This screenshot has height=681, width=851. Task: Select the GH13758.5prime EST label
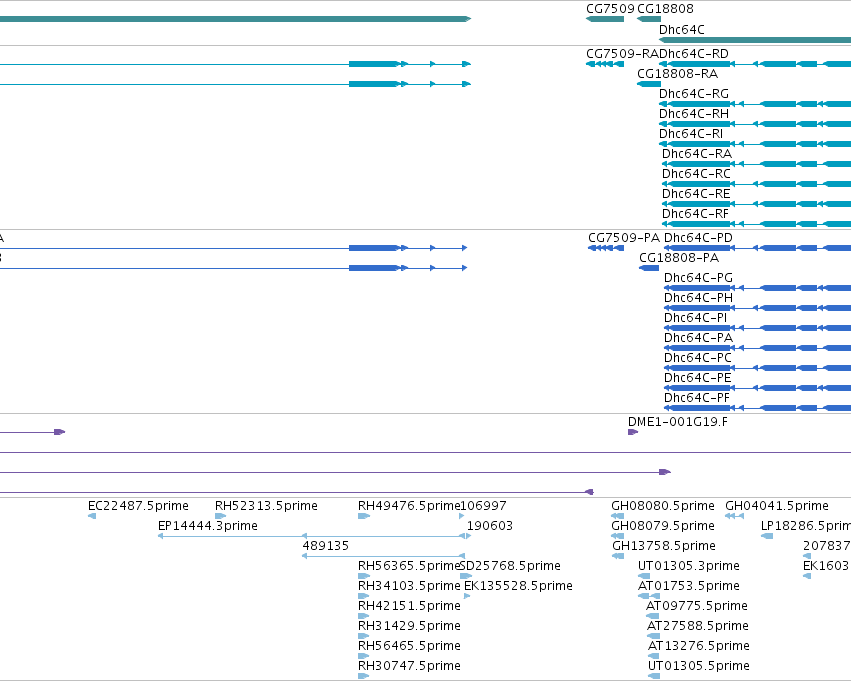(664, 546)
